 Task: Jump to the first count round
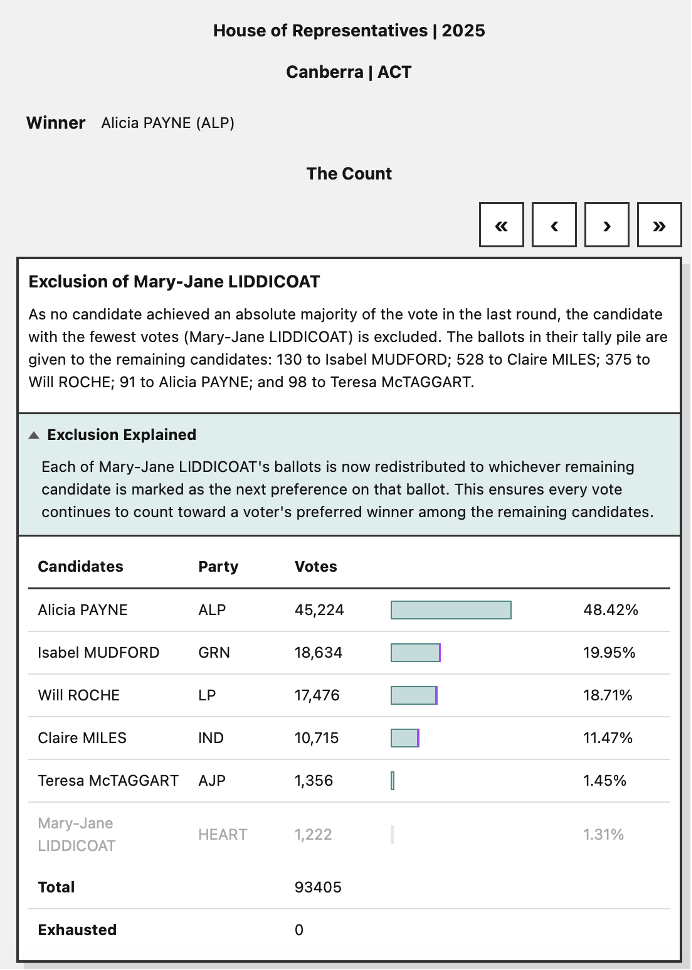coord(501,224)
